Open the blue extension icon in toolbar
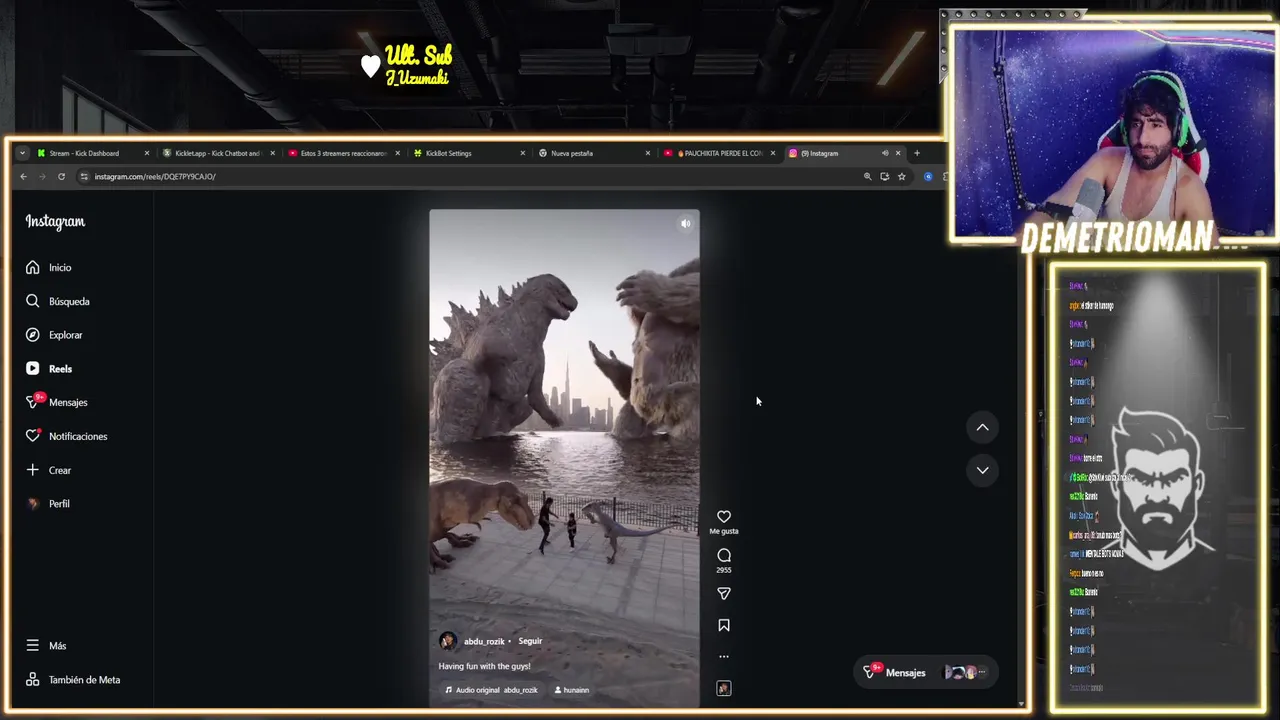 (928, 176)
